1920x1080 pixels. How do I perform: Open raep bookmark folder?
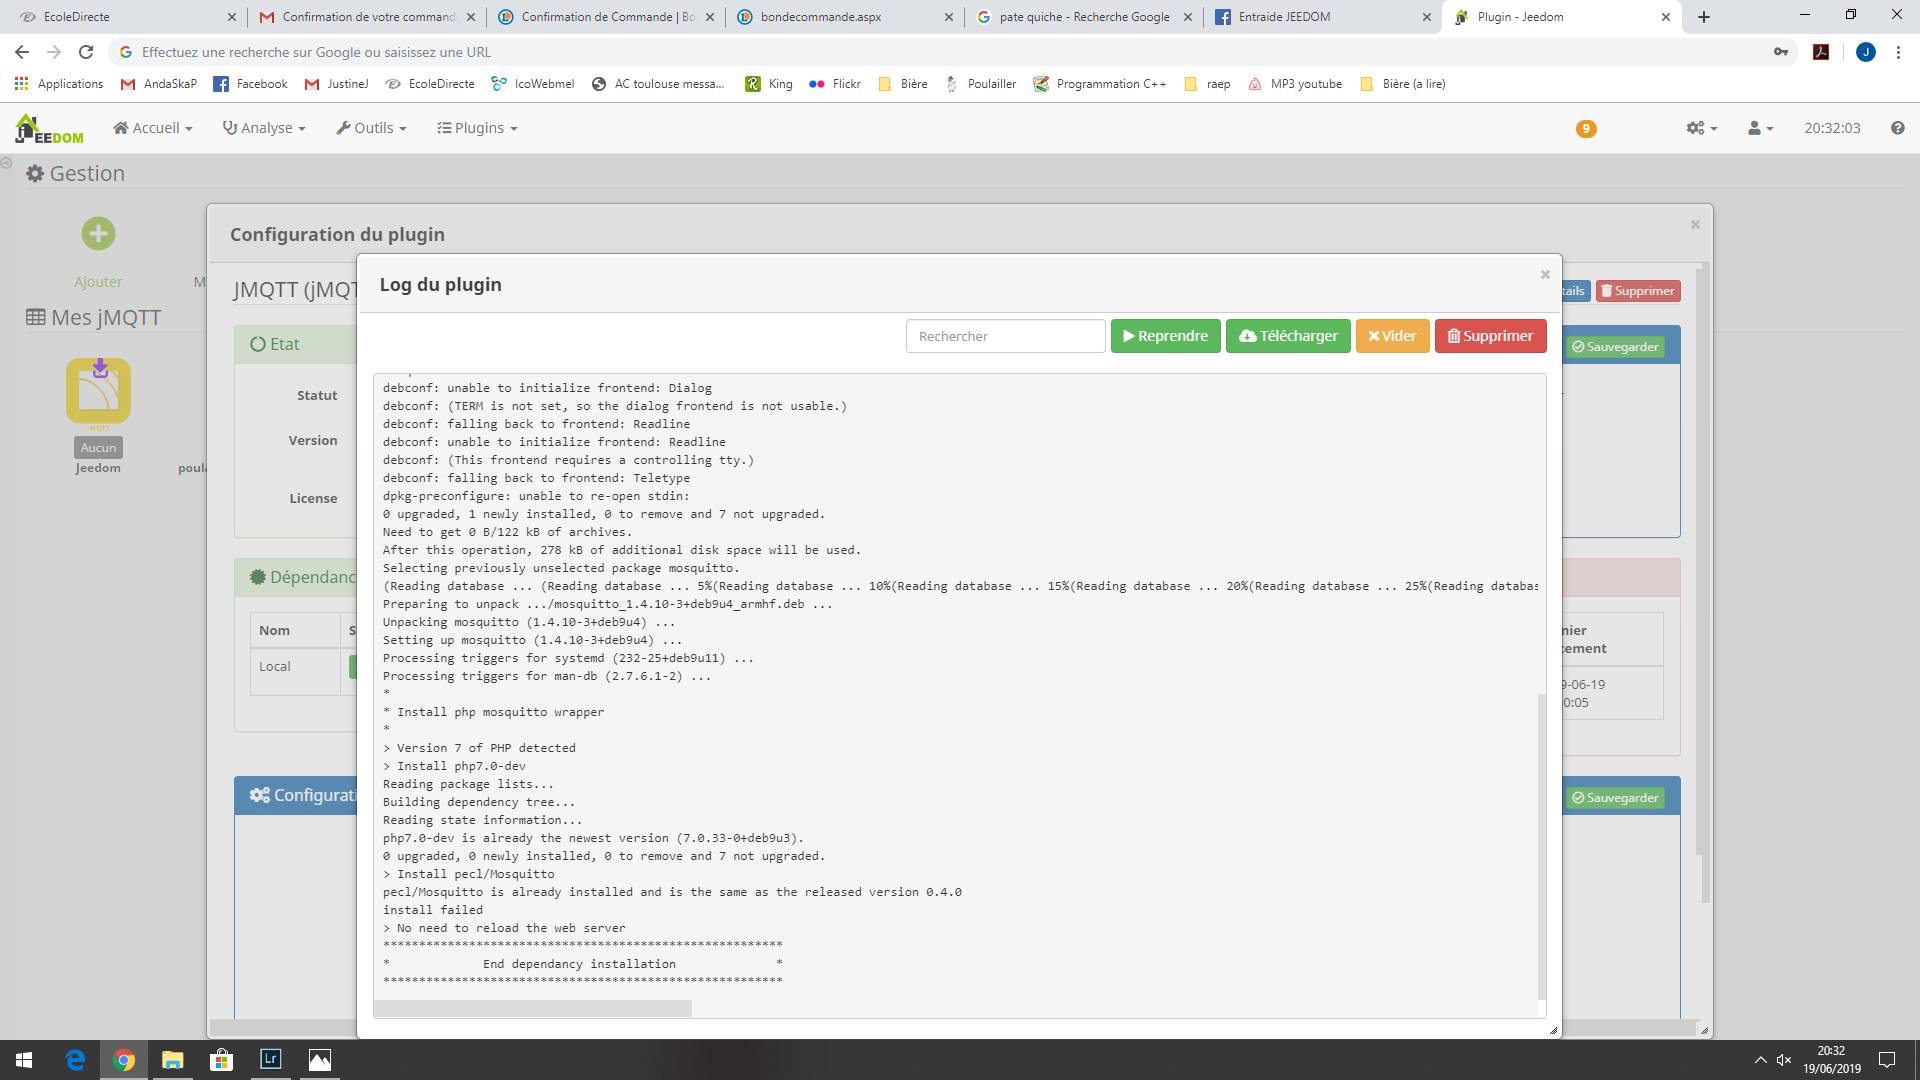(1207, 84)
